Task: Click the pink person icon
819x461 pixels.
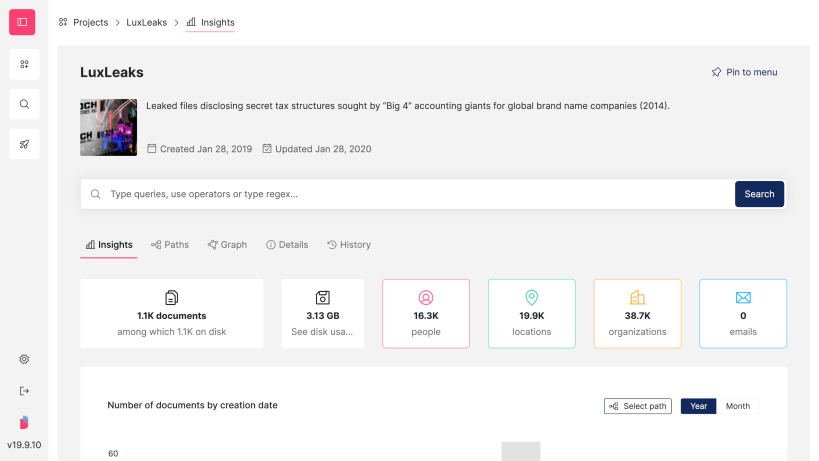Action: tap(426, 298)
